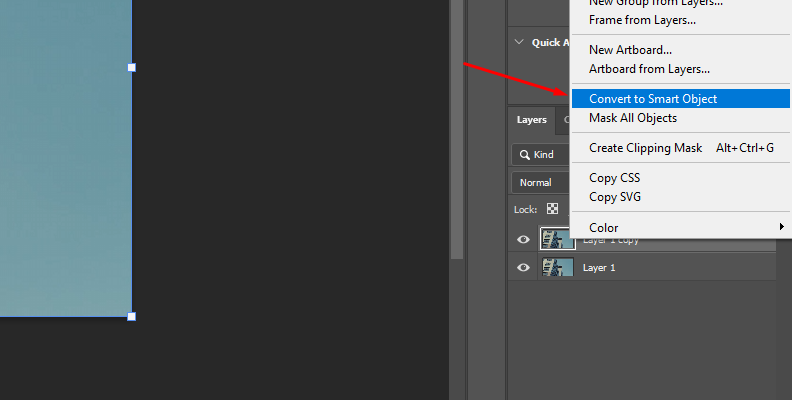Click the Layer 1 copy thumbnail
792x400 pixels.
(557, 239)
